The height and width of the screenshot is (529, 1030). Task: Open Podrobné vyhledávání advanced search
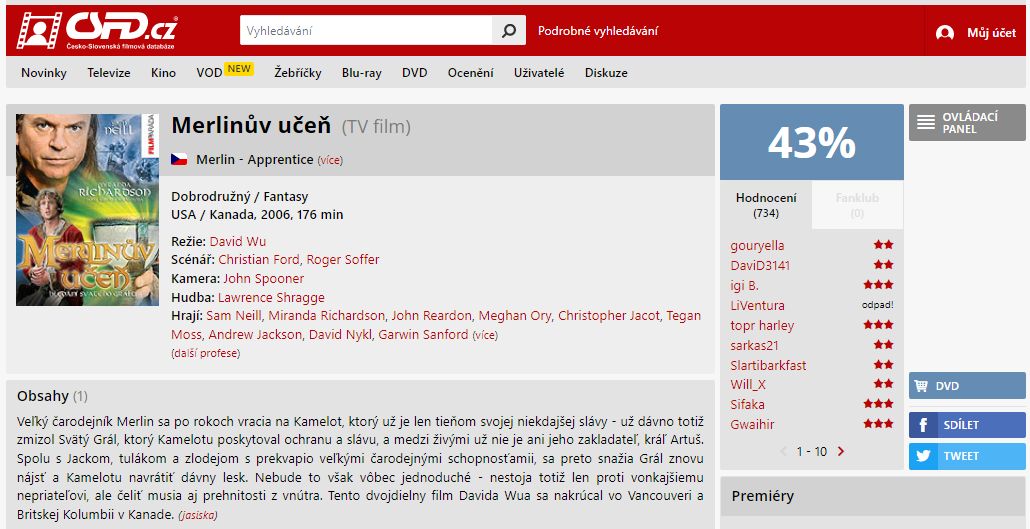tap(598, 31)
